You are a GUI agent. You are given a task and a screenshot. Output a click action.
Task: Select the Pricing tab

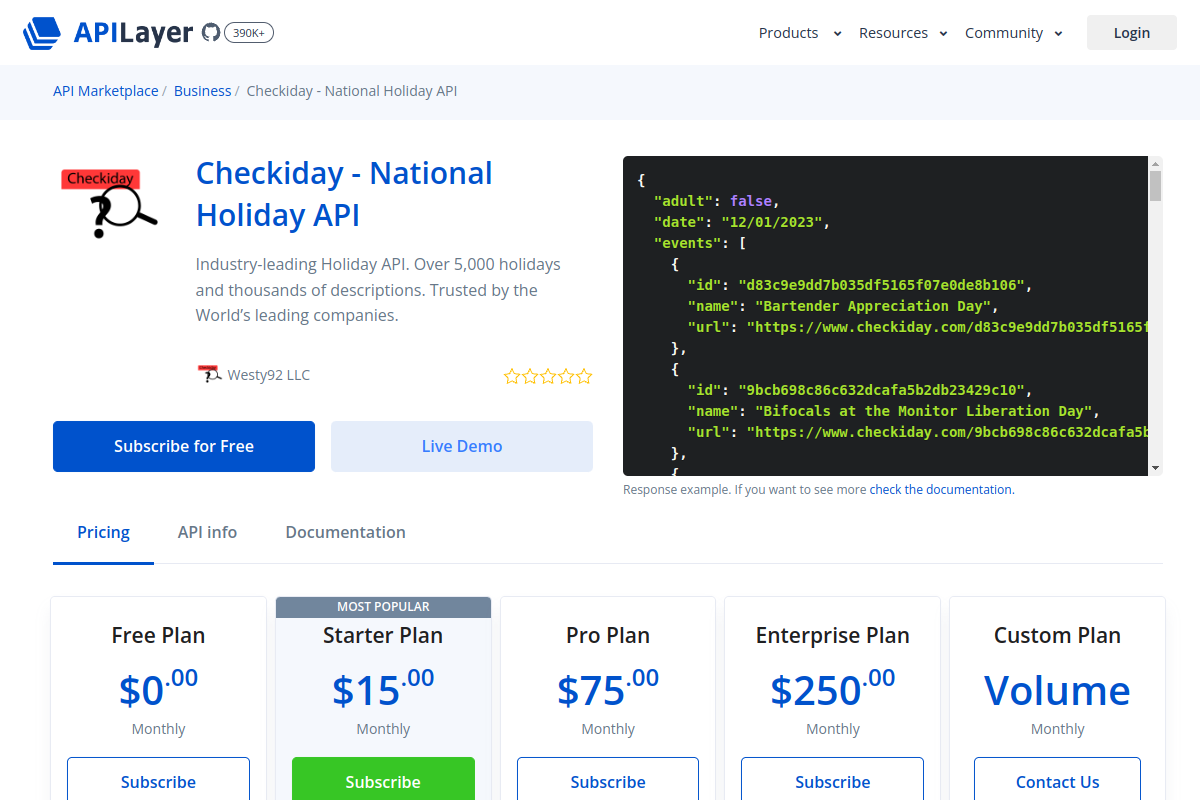coord(104,532)
